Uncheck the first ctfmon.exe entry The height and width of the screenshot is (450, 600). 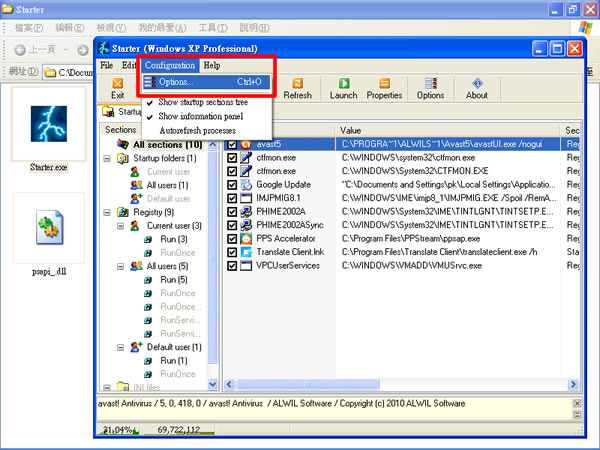(x=232, y=158)
